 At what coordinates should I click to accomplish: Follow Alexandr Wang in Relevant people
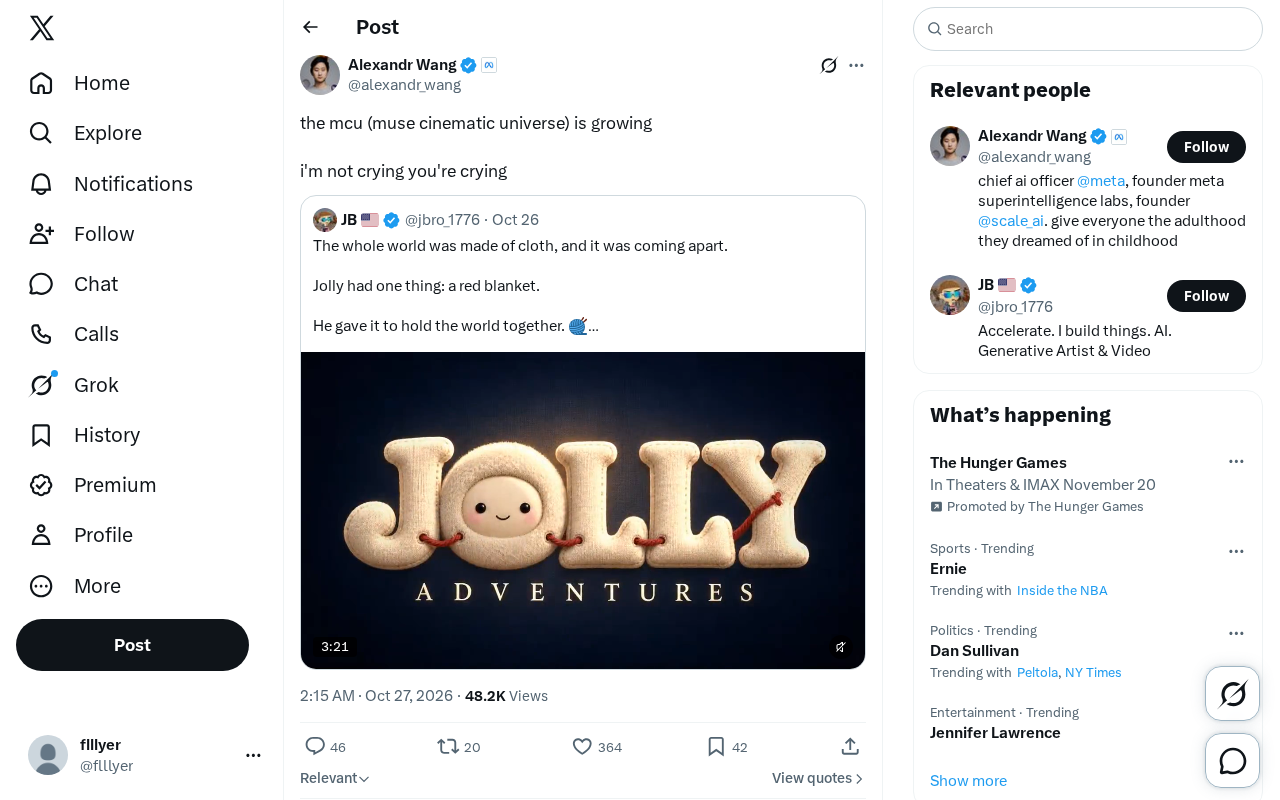pos(1206,147)
